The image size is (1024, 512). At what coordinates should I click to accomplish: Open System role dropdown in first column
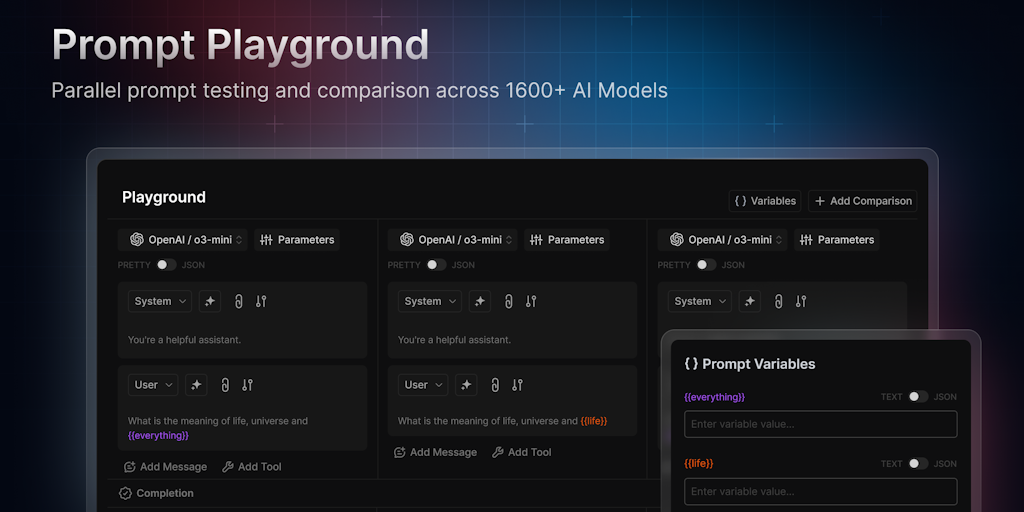tap(160, 301)
